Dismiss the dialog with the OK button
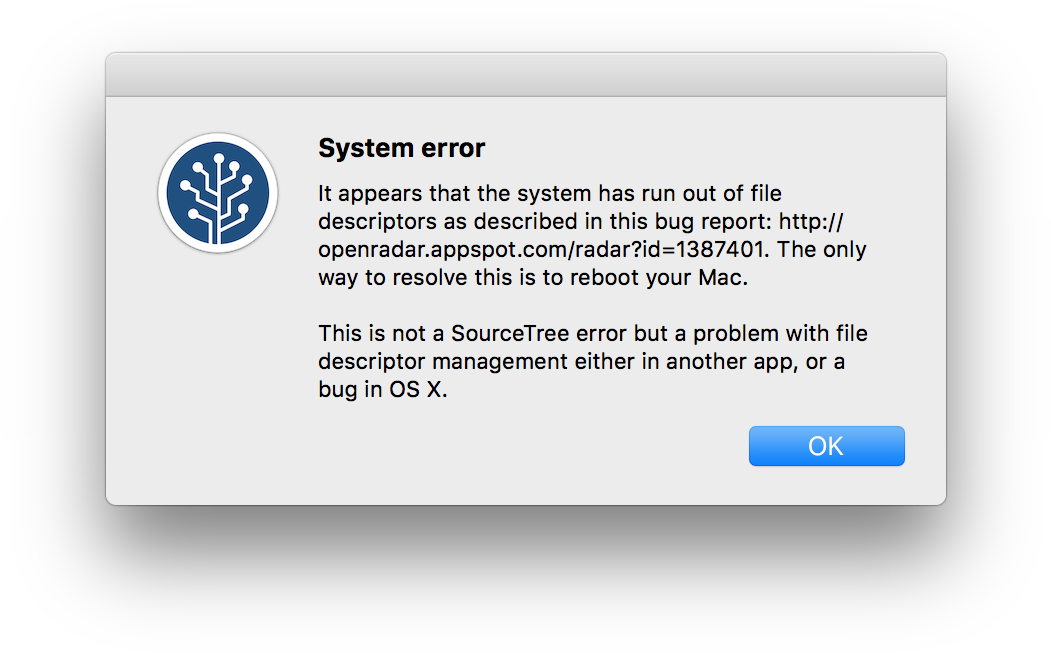 click(826, 446)
